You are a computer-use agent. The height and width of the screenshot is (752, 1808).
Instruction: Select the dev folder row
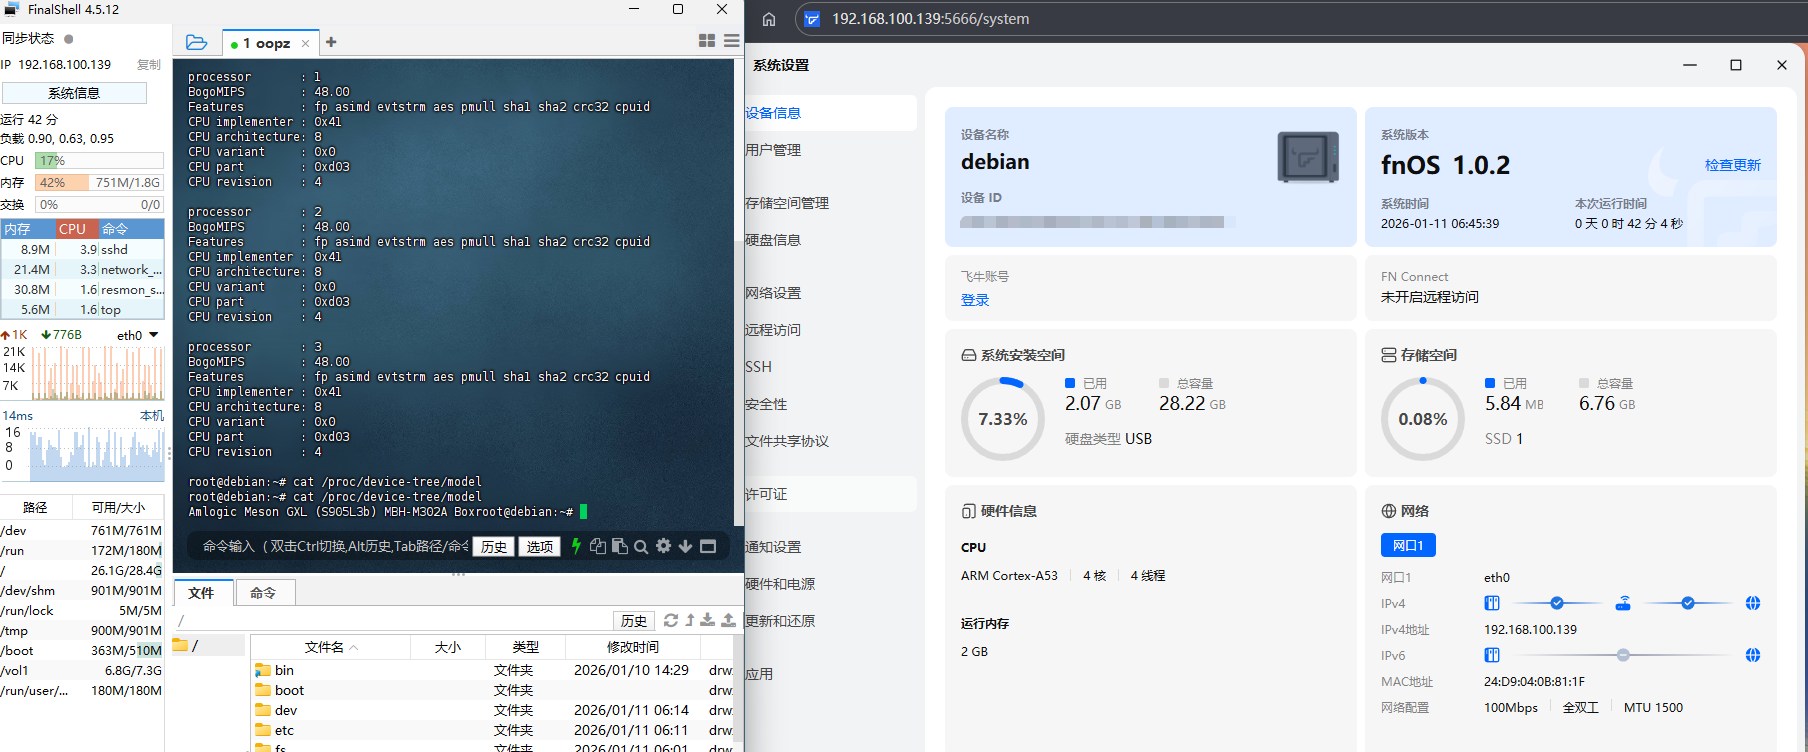pyautogui.click(x=492, y=710)
